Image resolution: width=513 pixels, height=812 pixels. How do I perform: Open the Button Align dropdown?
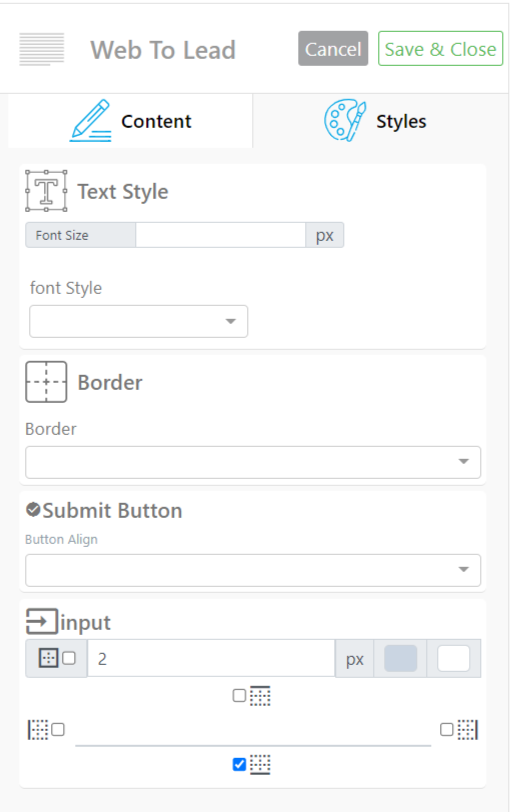coord(253,570)
